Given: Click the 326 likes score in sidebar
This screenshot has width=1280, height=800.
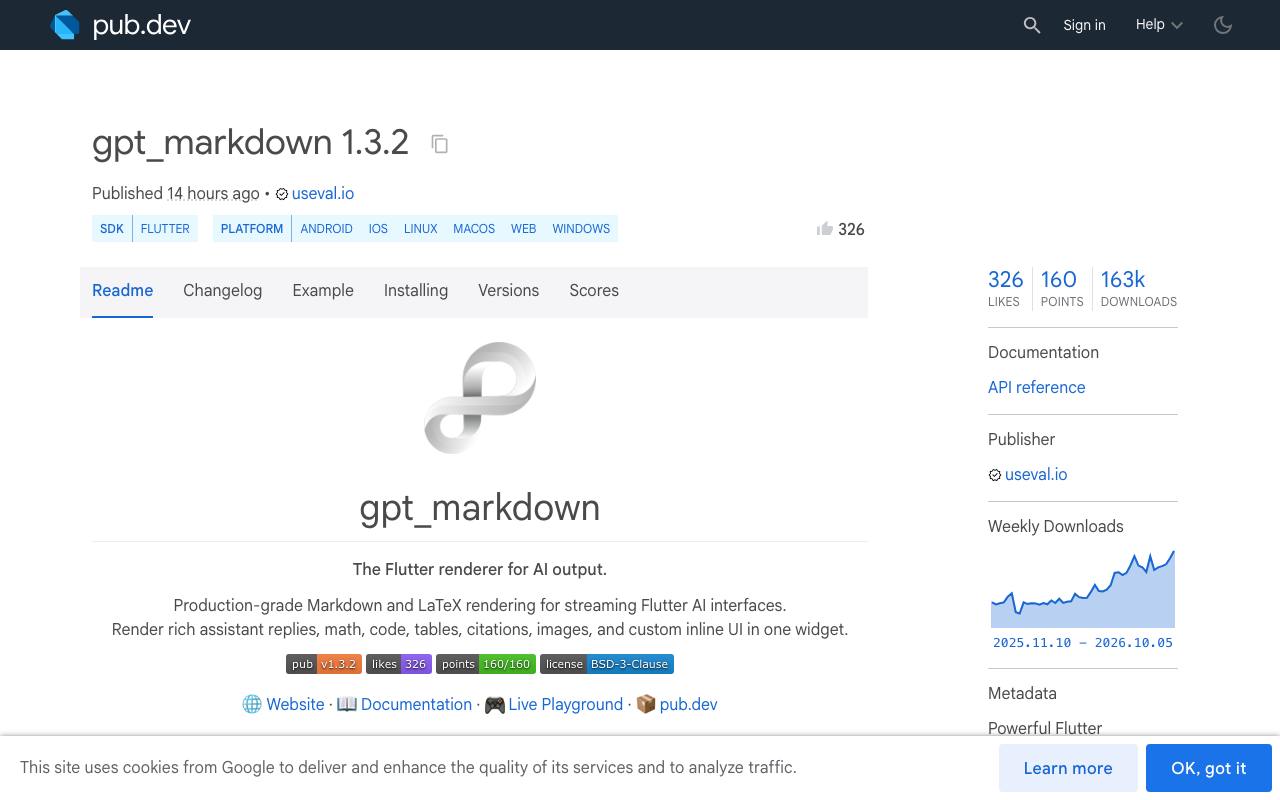Looking at the screenshot, I should (1005, 288).
